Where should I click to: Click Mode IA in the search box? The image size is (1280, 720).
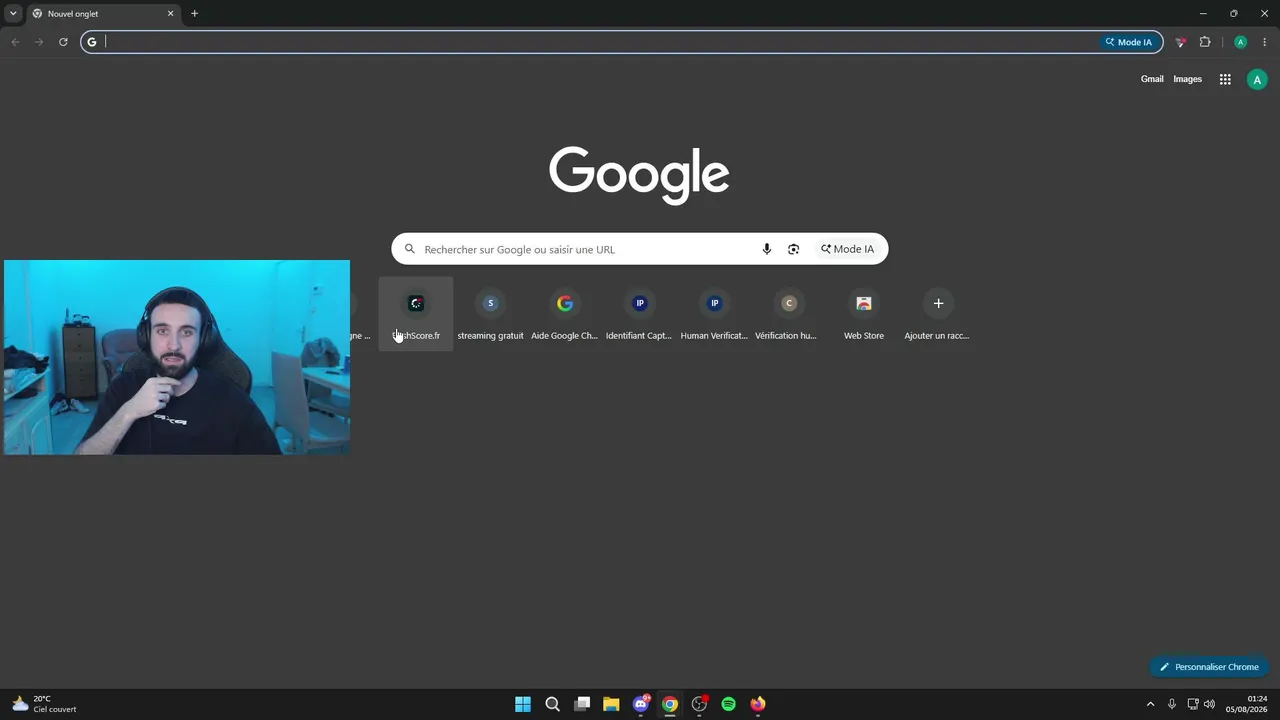point(847,249)
